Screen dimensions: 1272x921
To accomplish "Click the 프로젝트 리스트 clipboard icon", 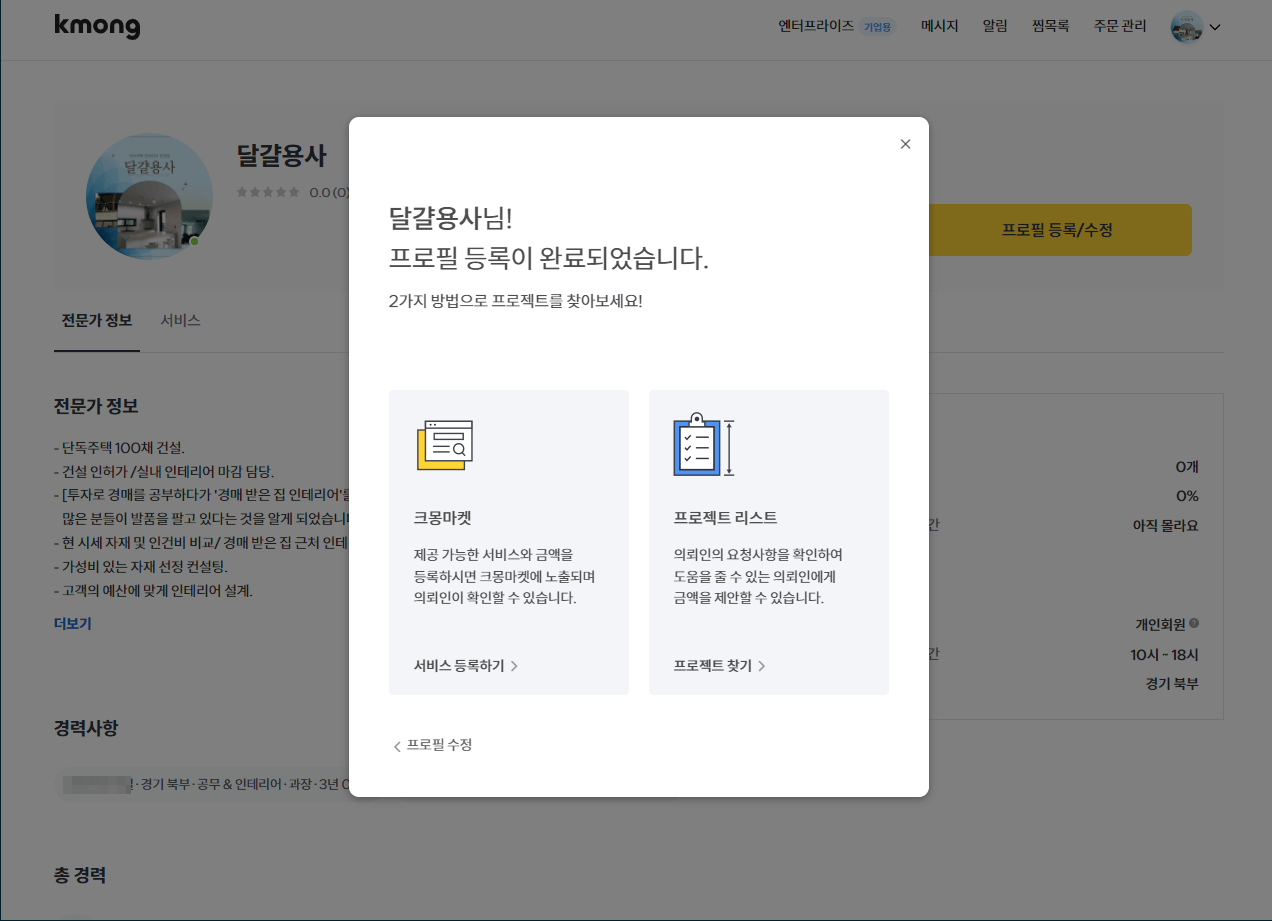I will 702,444.
